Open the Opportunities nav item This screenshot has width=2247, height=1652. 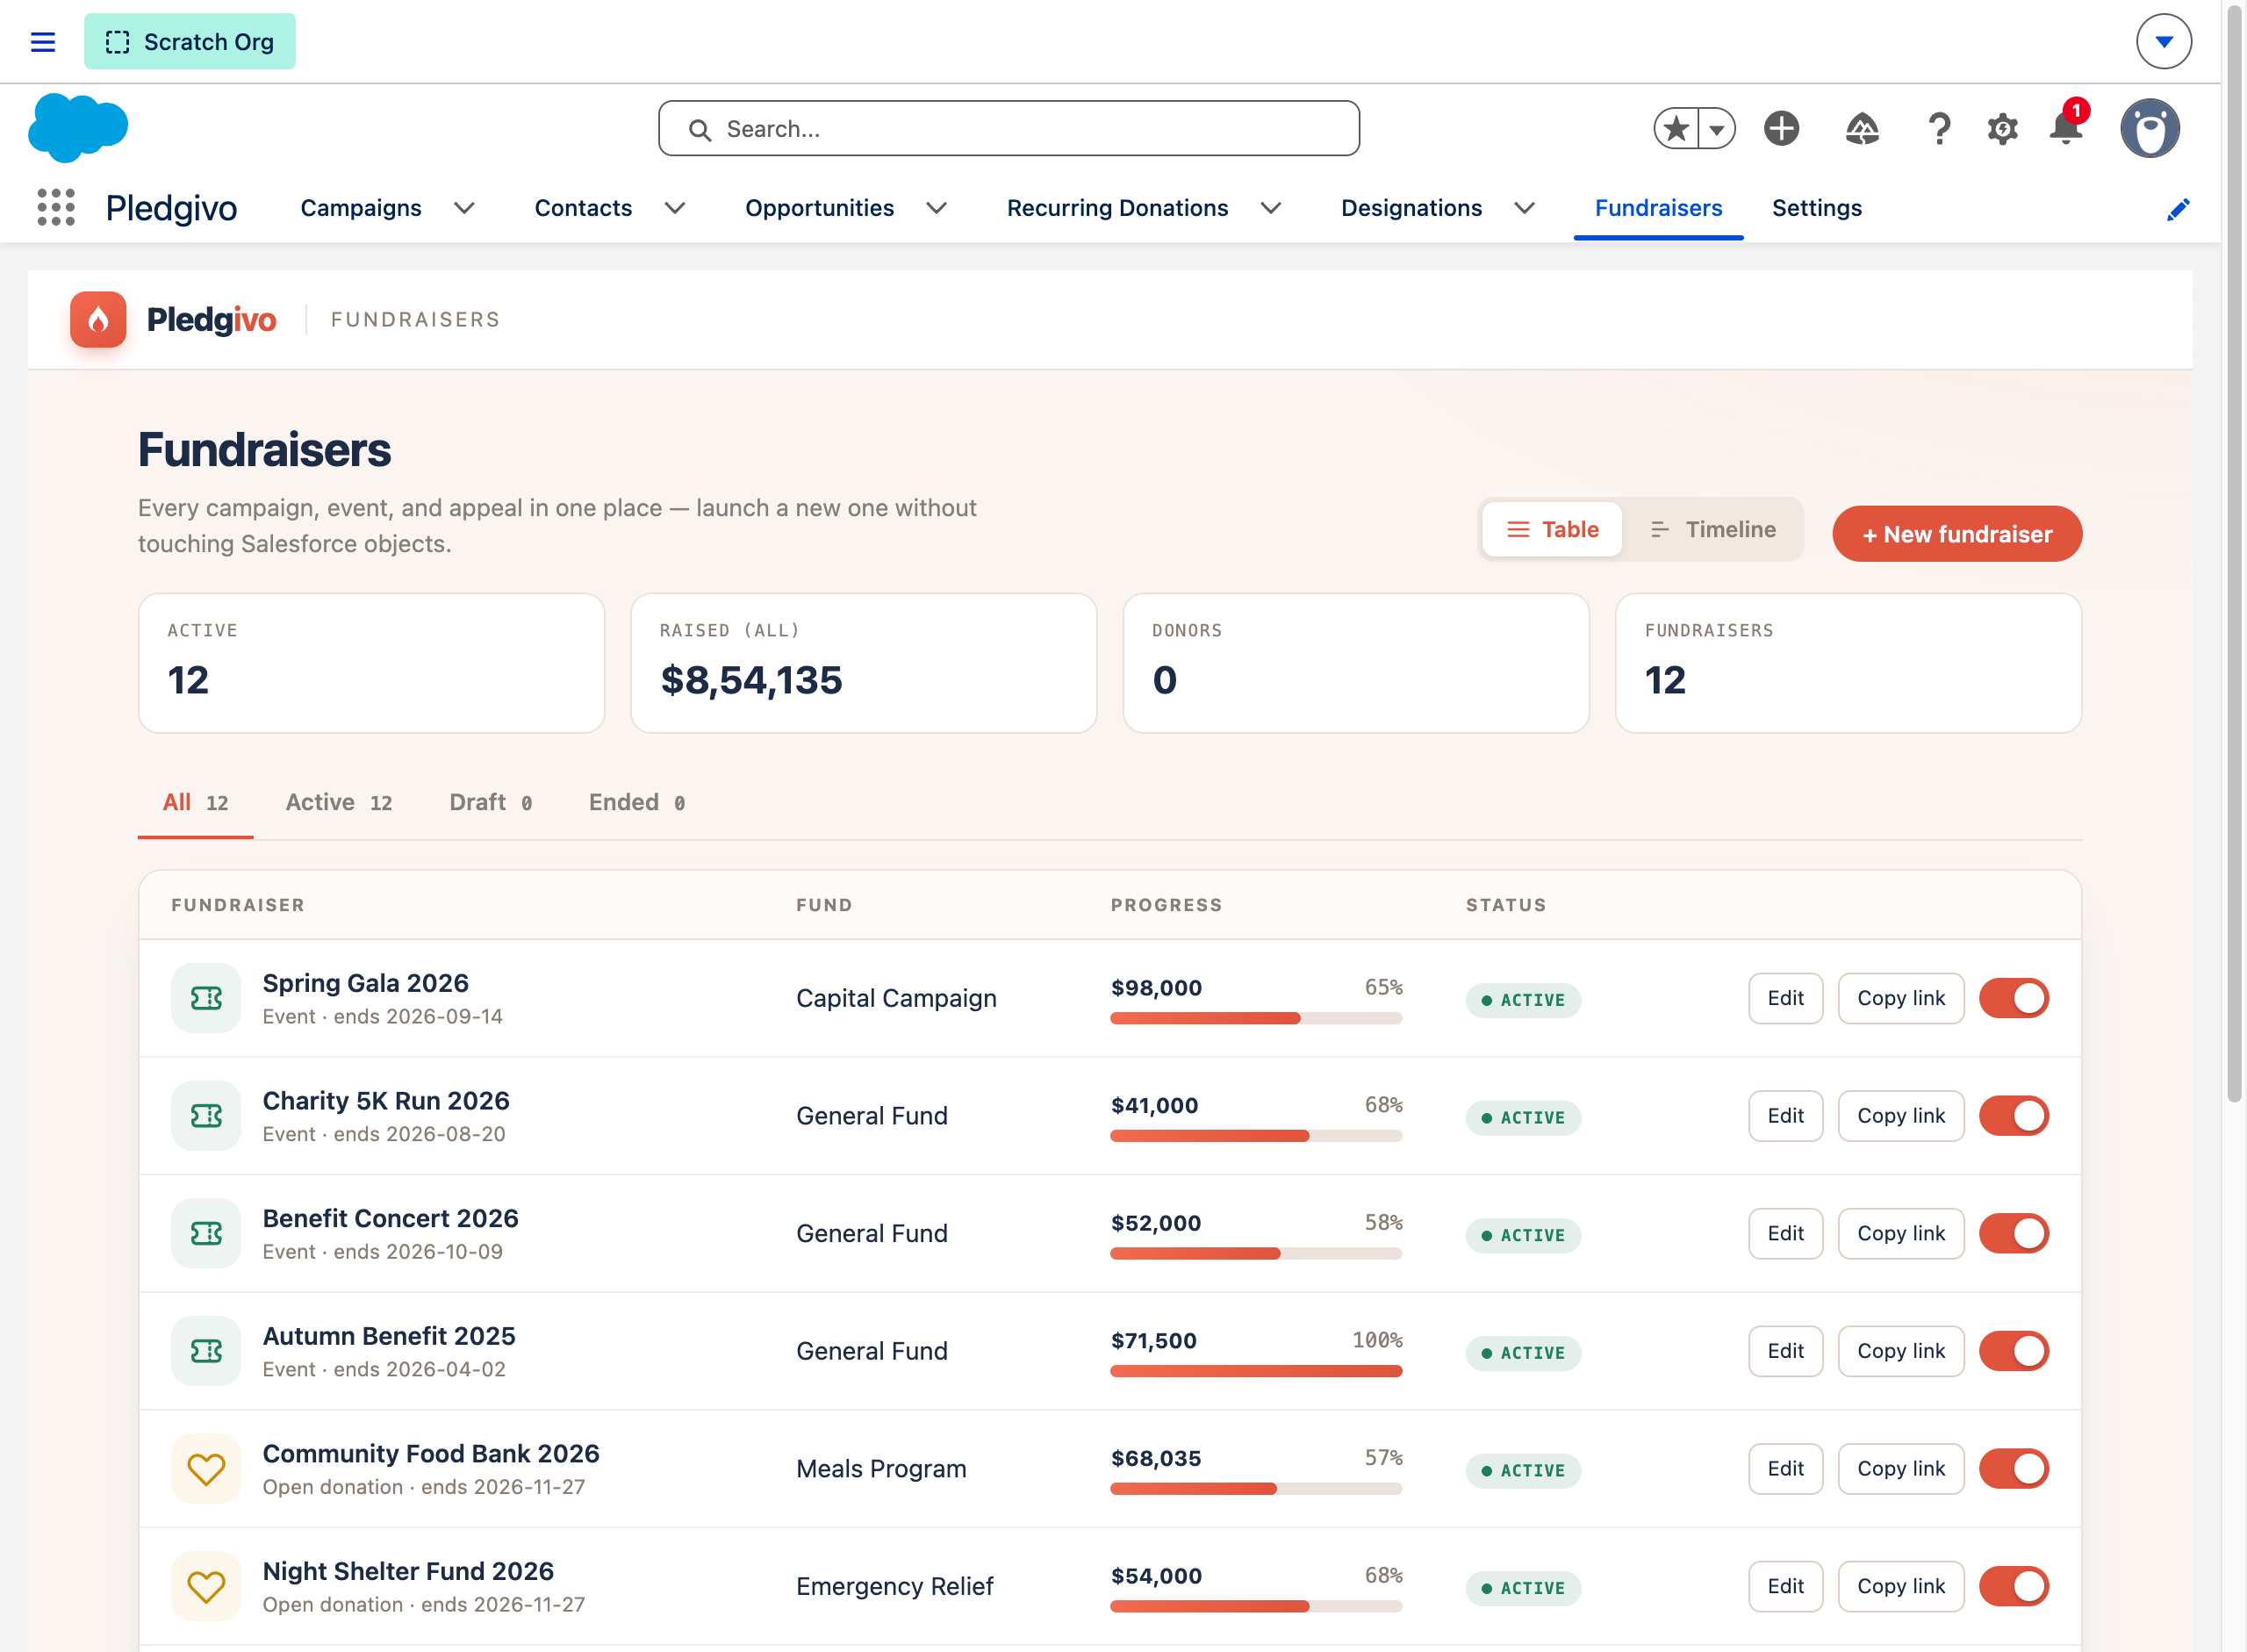coord(819,208)
